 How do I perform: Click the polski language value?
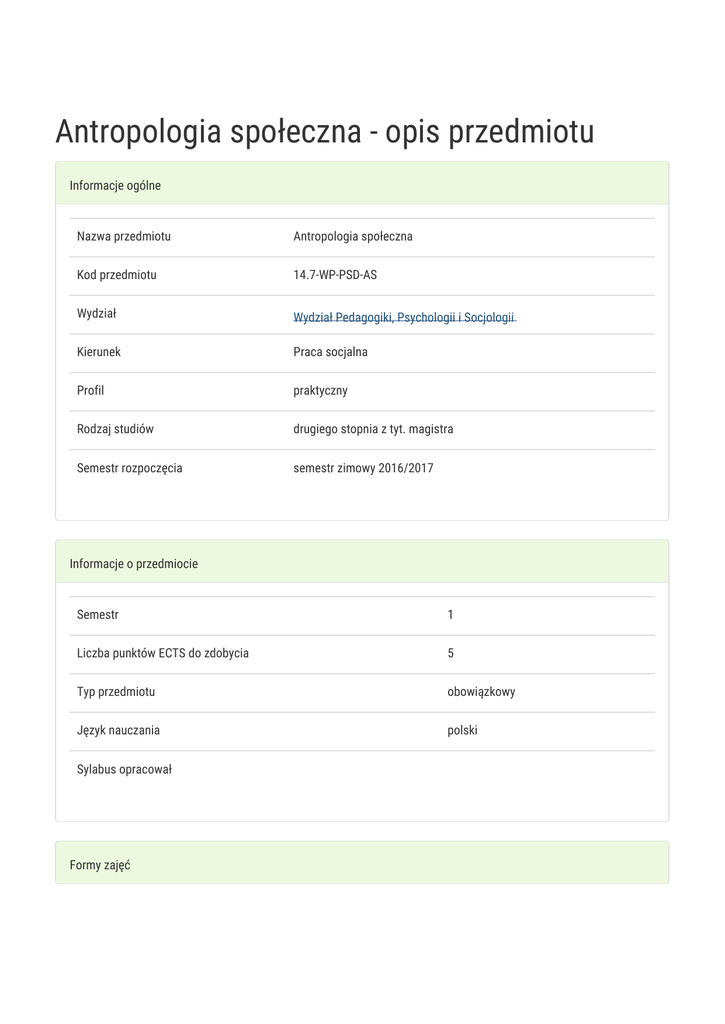(462, 729)
